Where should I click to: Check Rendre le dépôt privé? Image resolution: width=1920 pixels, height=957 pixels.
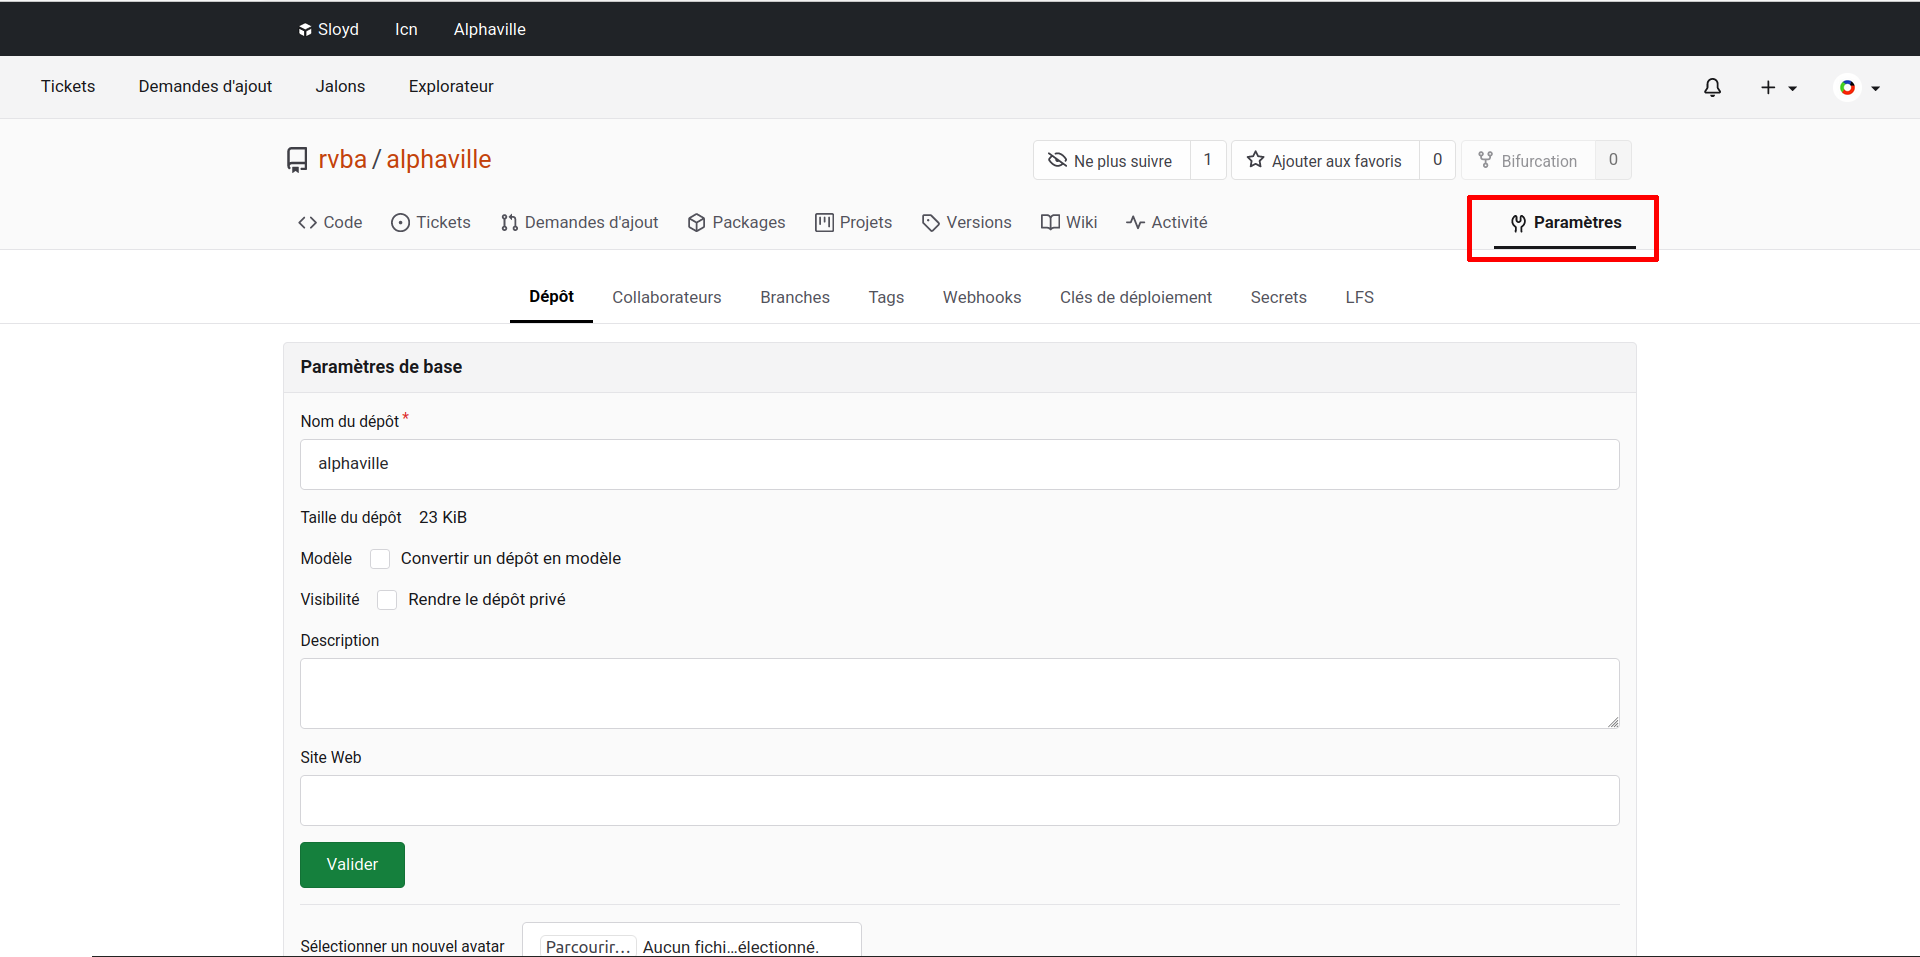pyautogui.click(x=387, y=600)
